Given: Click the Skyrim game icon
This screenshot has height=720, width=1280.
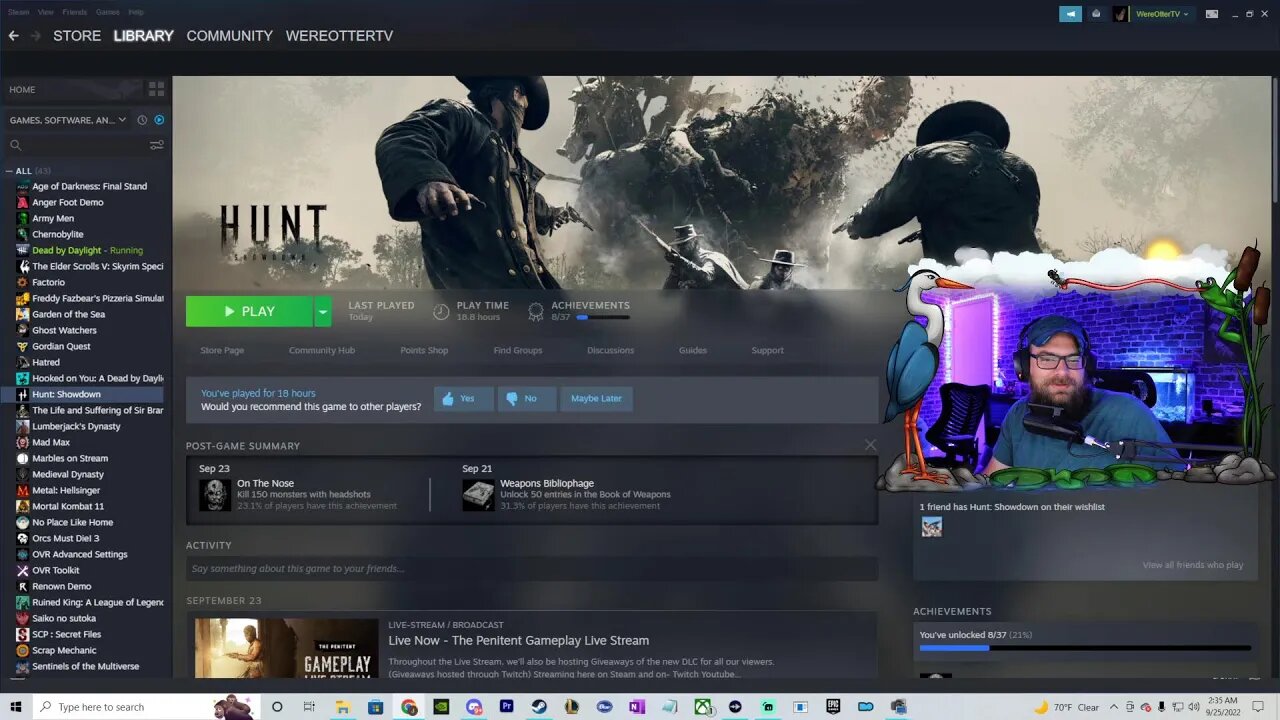Looking at the screenshot, I should click(x=23, y=266).
